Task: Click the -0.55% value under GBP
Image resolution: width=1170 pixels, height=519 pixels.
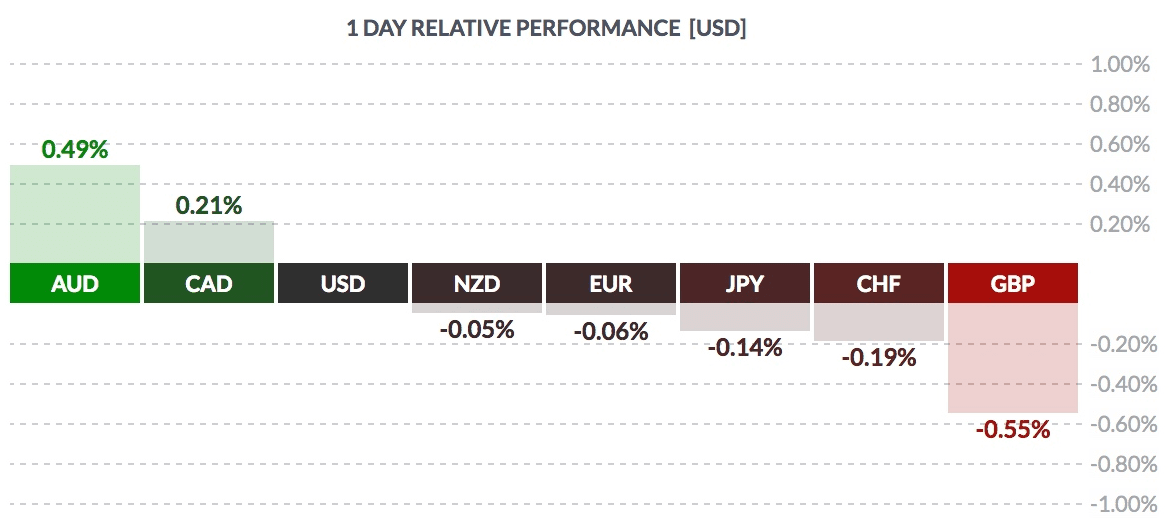Action: coord(1013,430)
